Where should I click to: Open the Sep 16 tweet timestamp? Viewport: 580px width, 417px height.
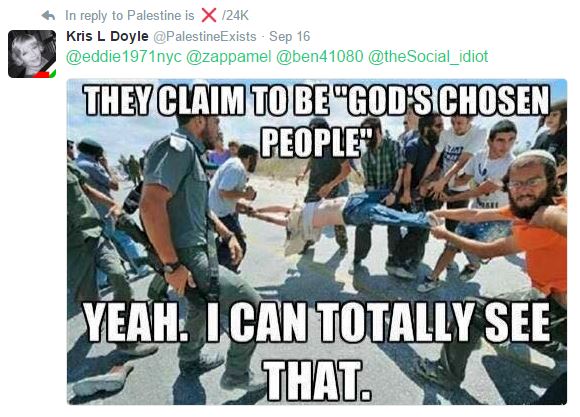point(290,36)
